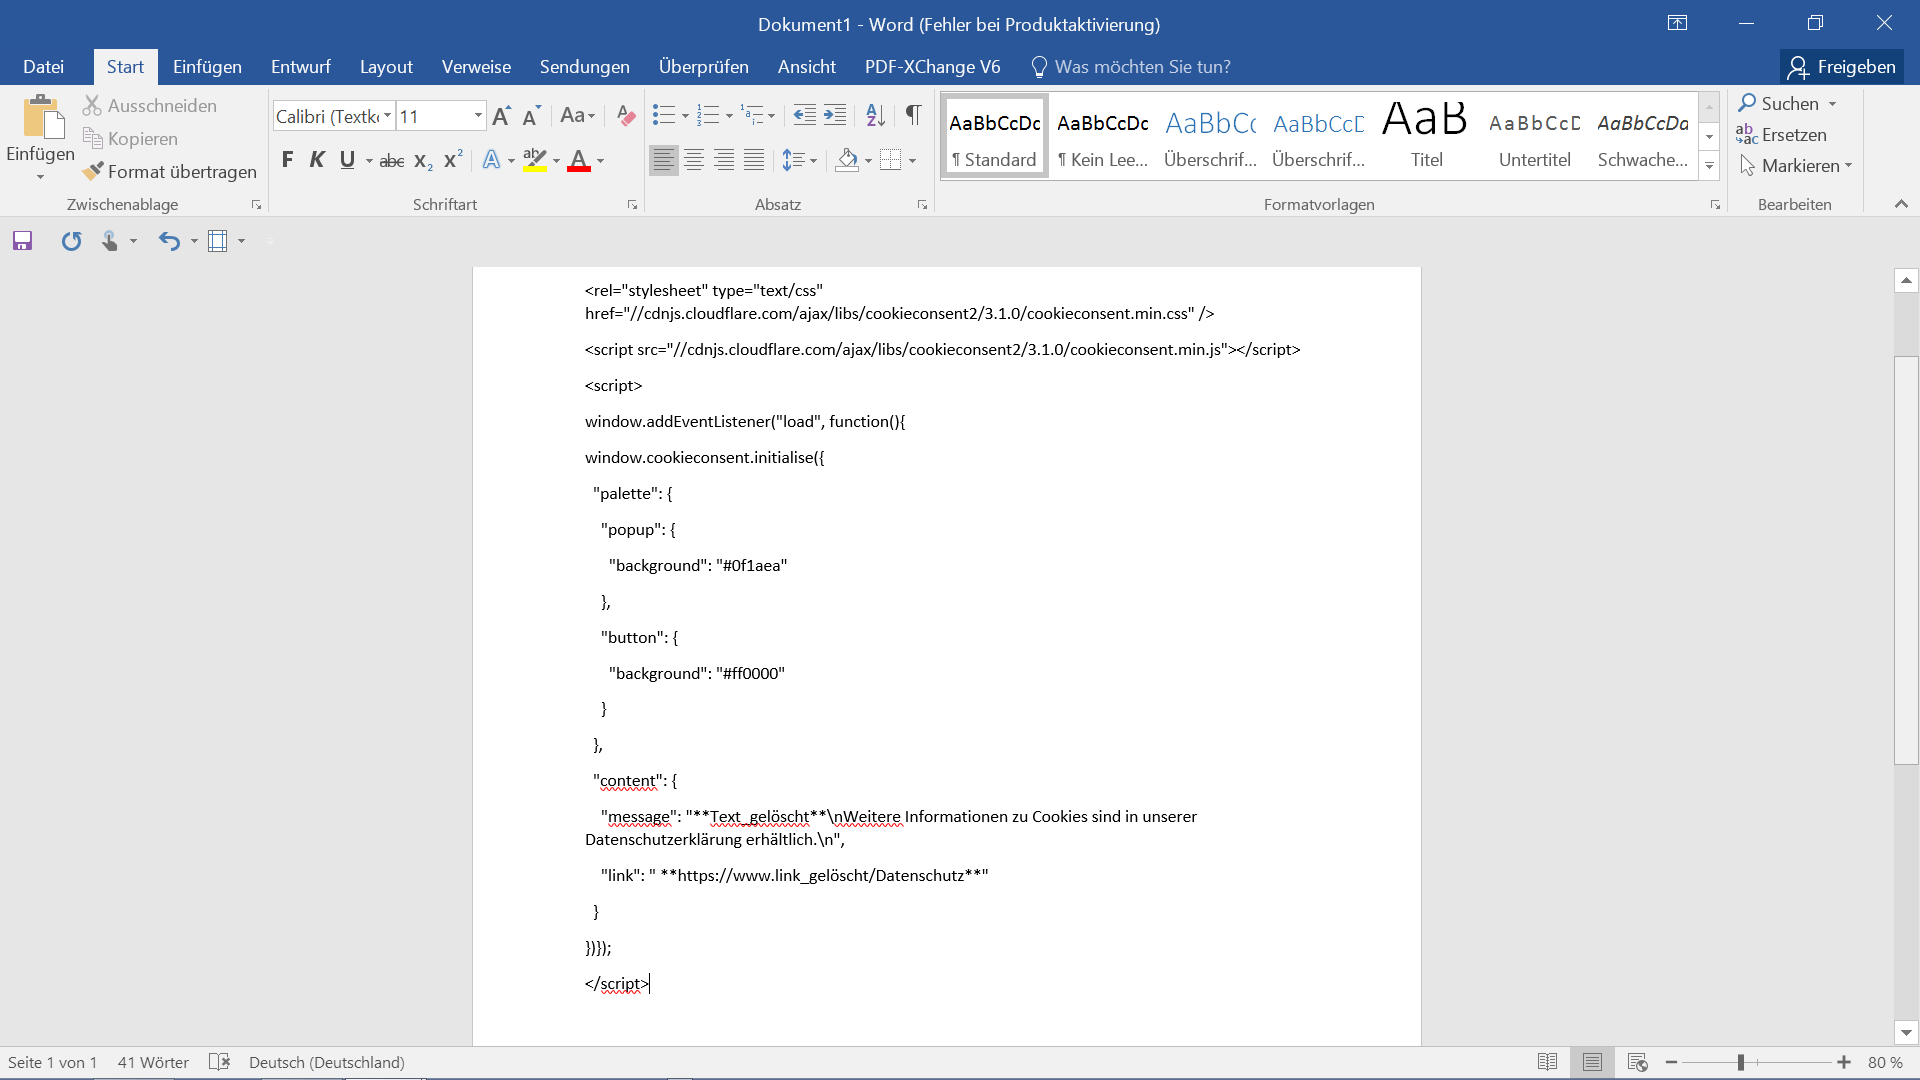Expand the numbered list options arrow

click(729, 117)
